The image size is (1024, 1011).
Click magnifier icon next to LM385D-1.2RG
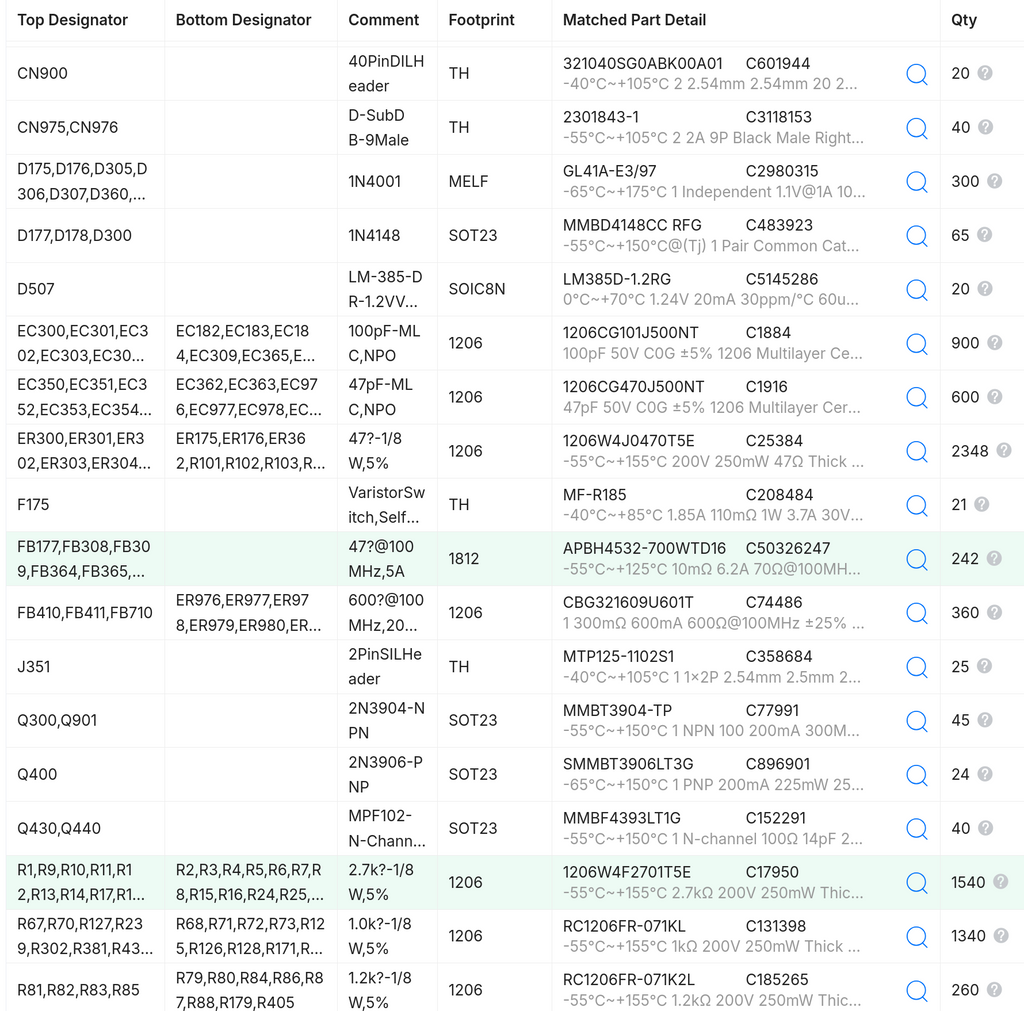tap(917, 289)
